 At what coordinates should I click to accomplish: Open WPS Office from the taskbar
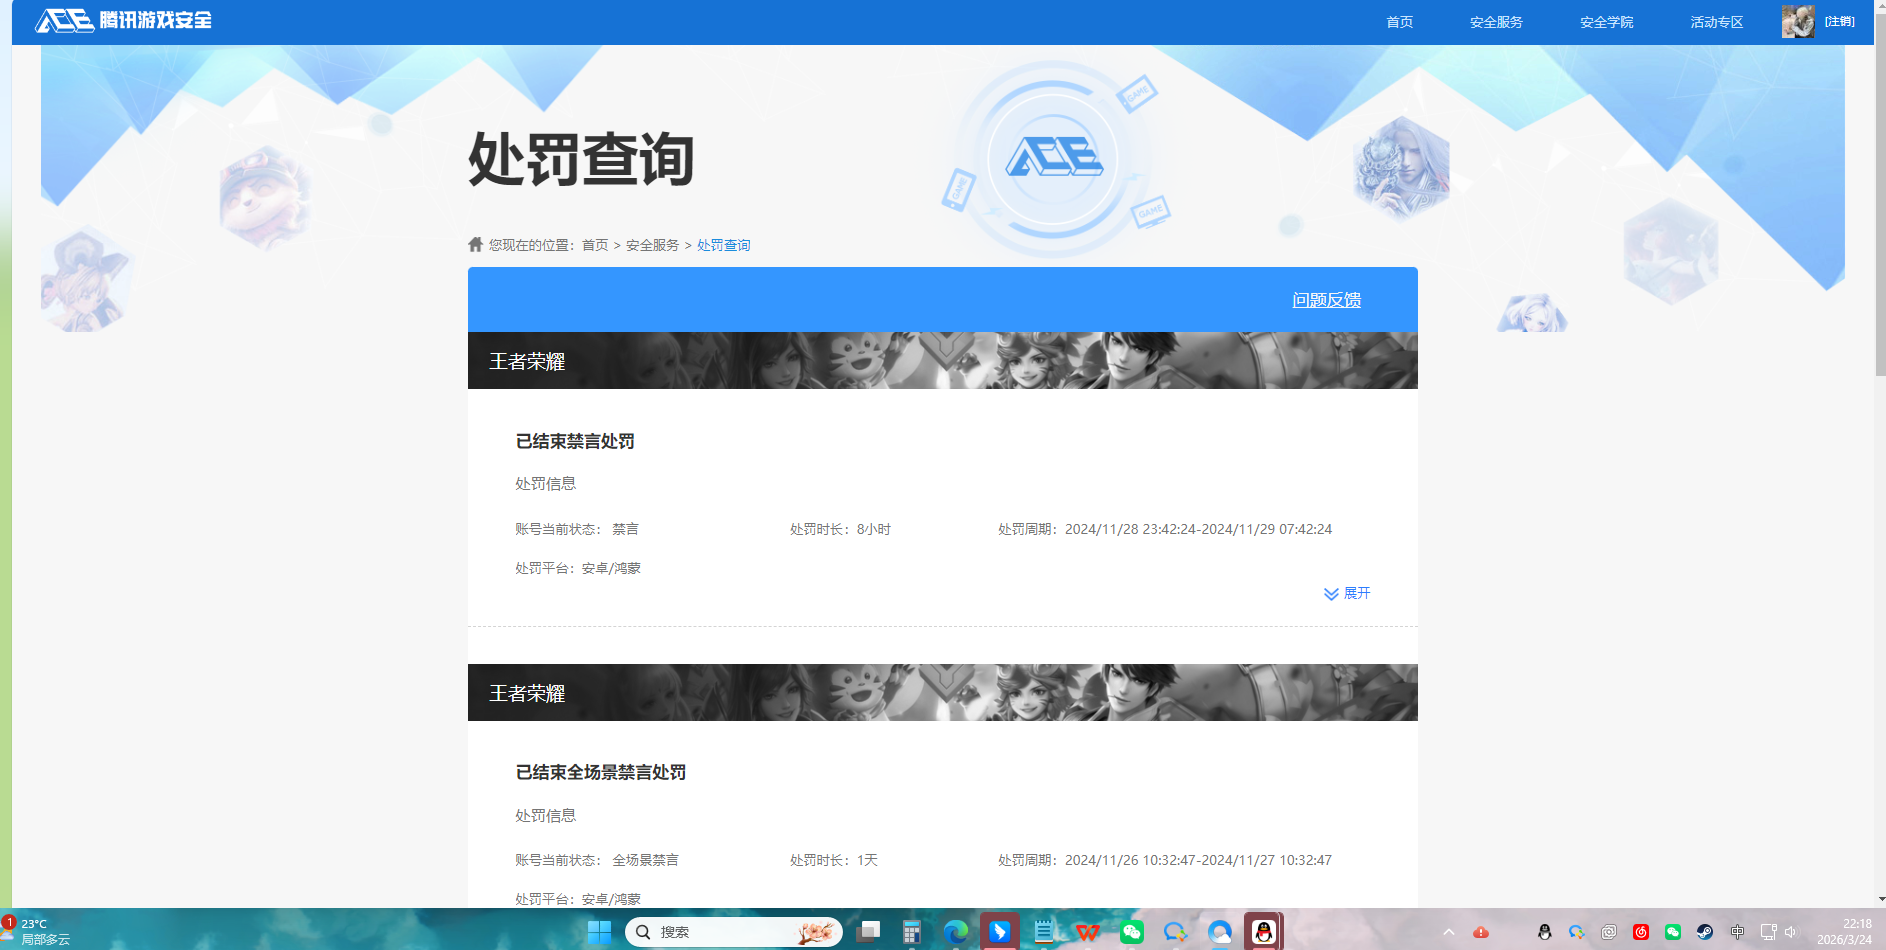[1087, 932]
